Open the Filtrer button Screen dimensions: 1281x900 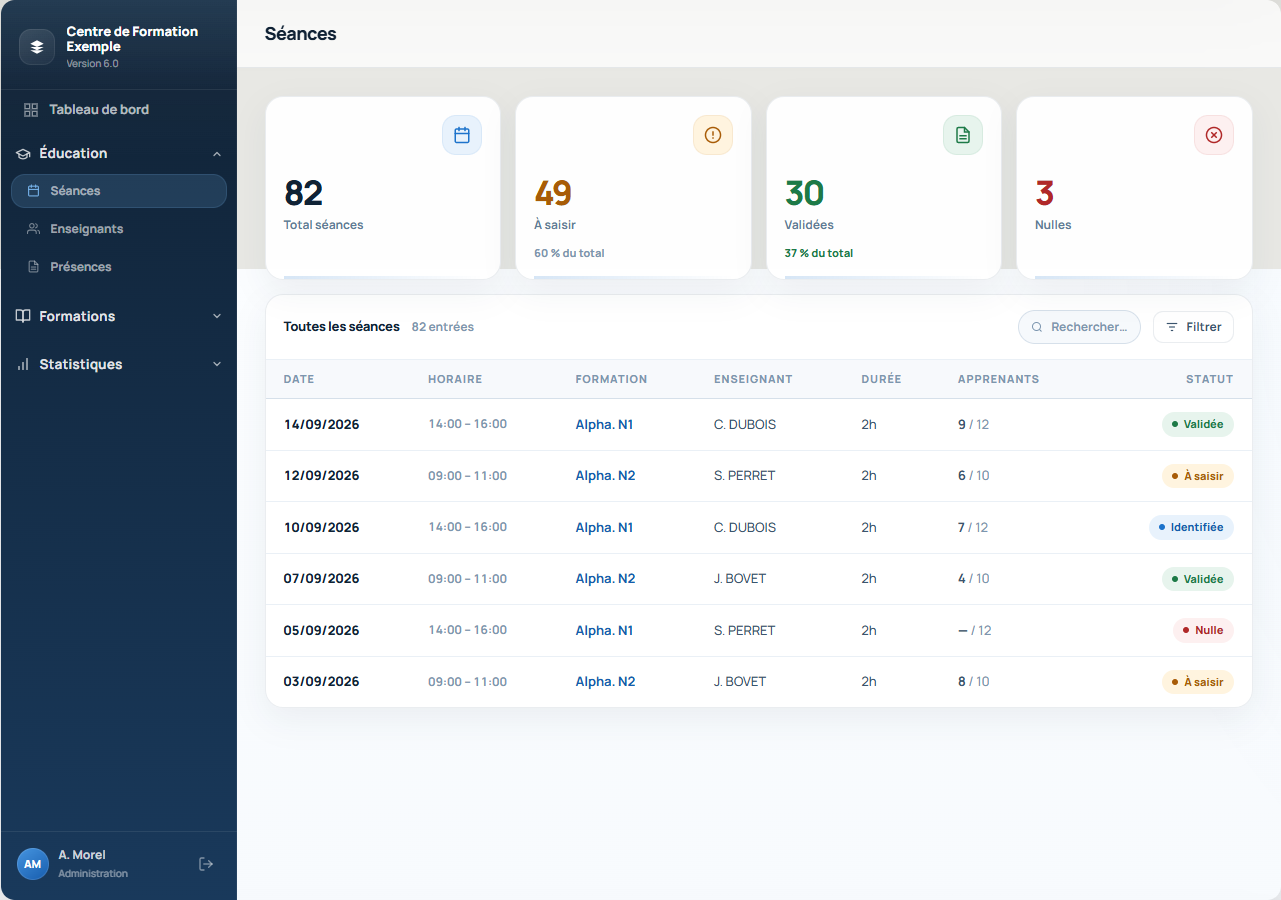(1193, 327)
